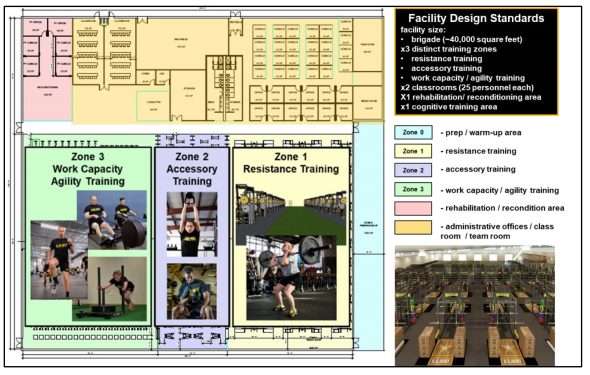Click '- rehabilitation / recondition area' legend label

click(x=502, y=208)
